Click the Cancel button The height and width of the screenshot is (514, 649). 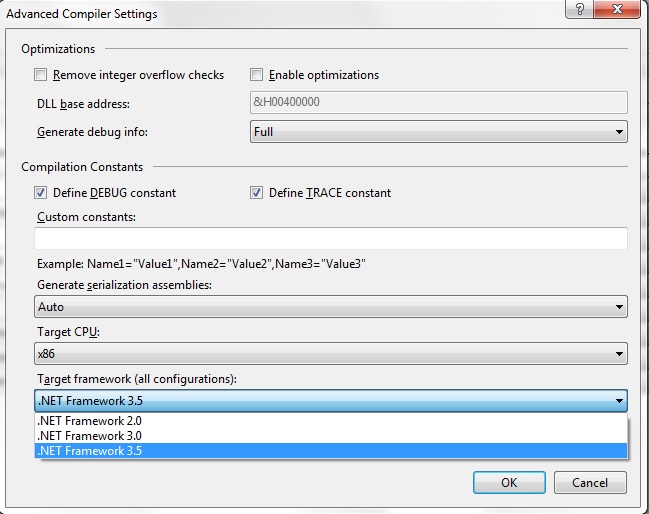(x=590, y=482)
